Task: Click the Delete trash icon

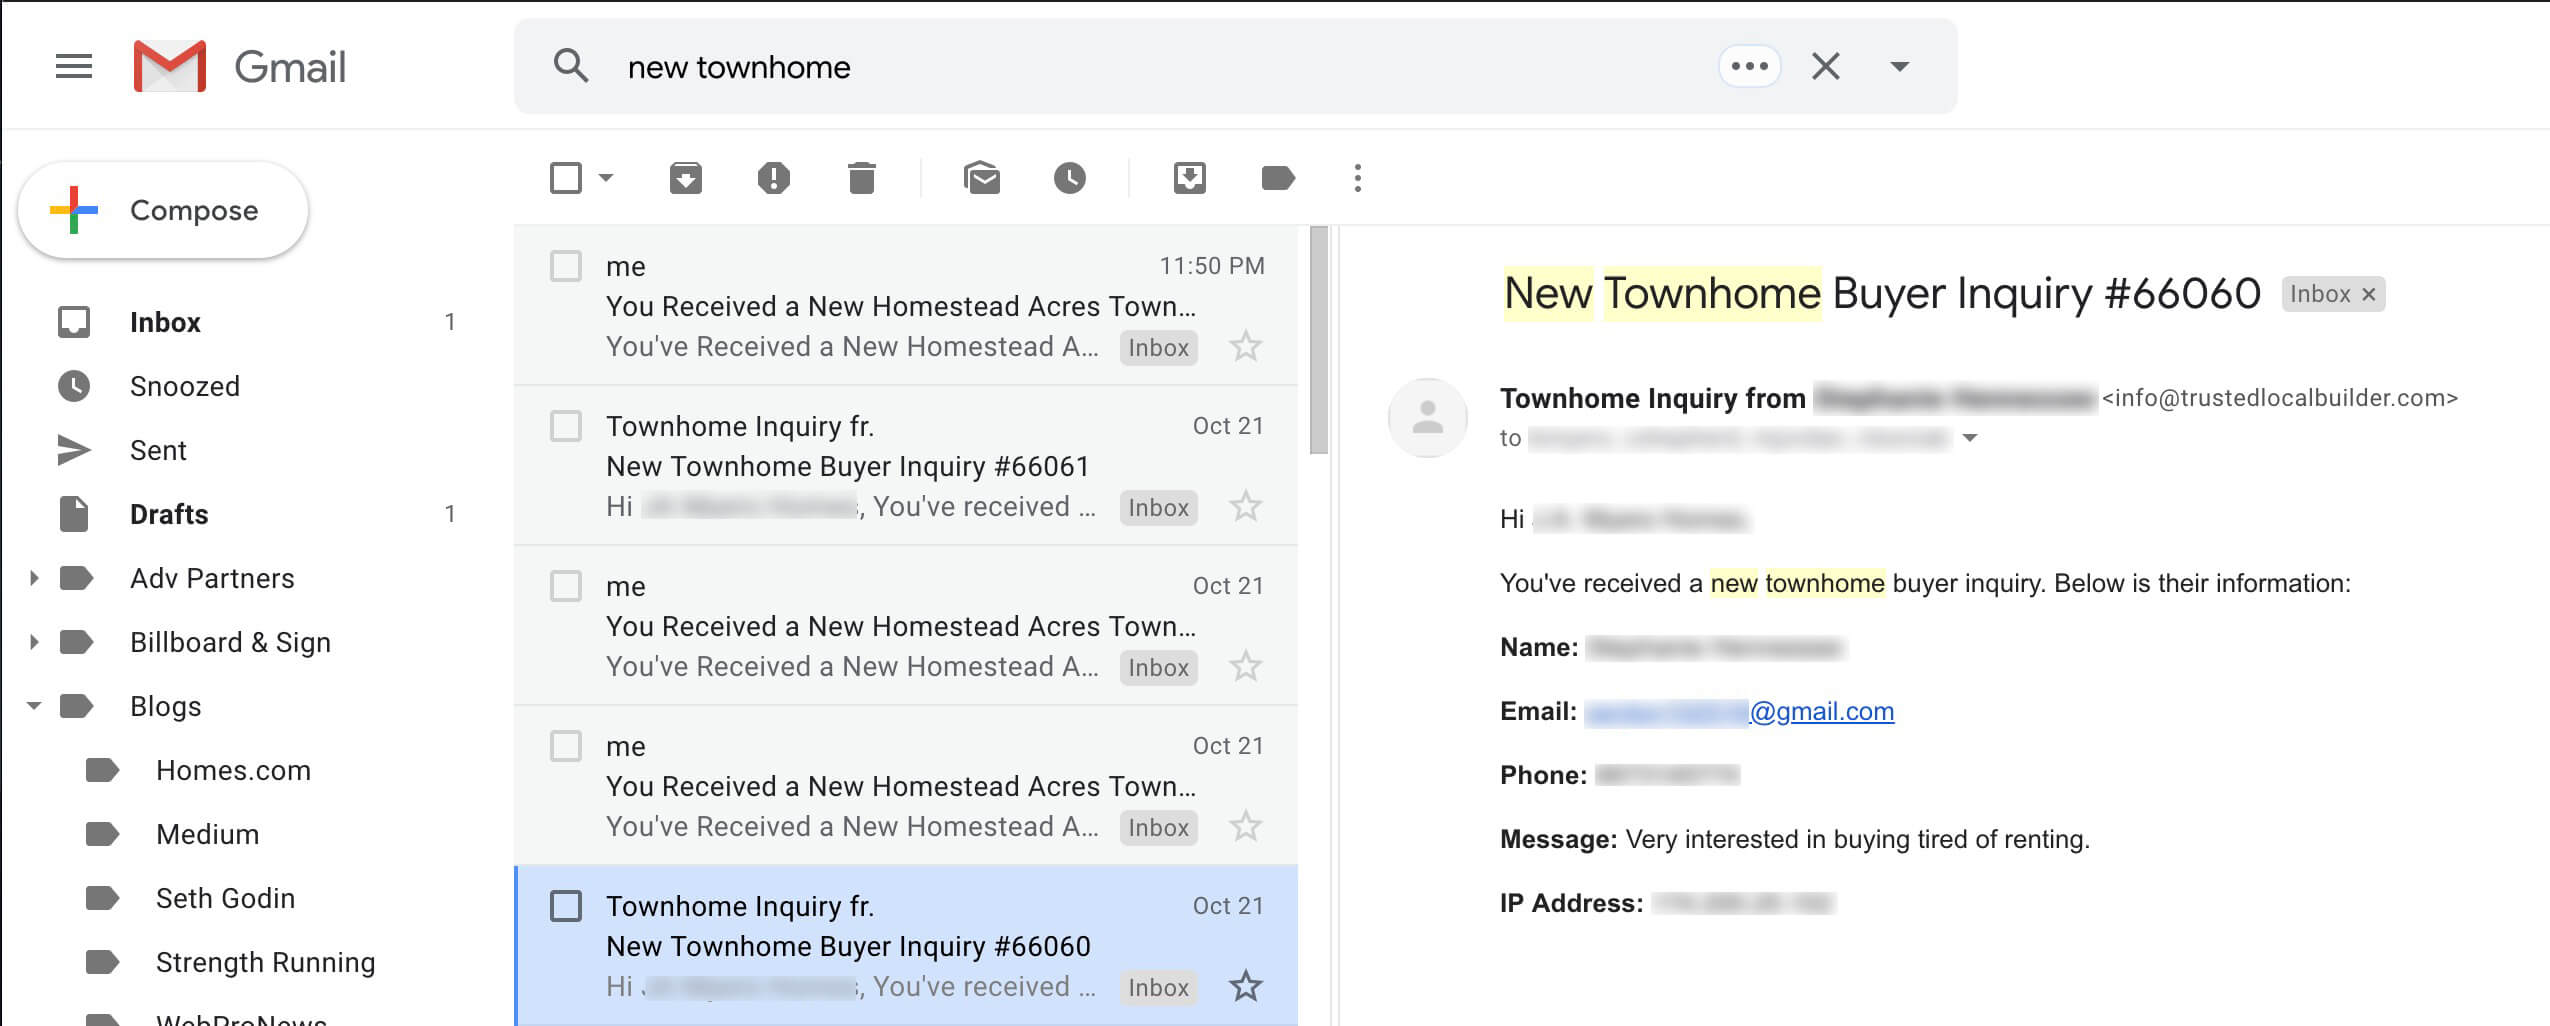Action: [861, 178]
